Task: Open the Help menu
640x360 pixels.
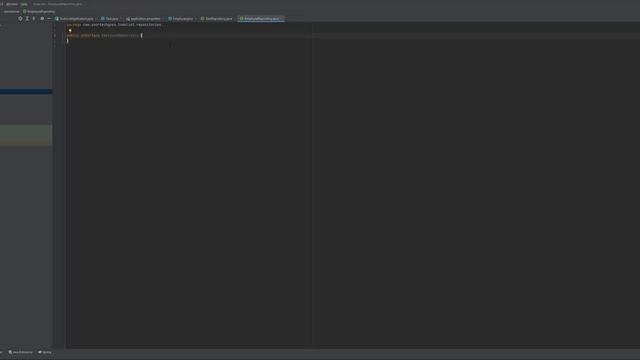Action: pos(24,4)
